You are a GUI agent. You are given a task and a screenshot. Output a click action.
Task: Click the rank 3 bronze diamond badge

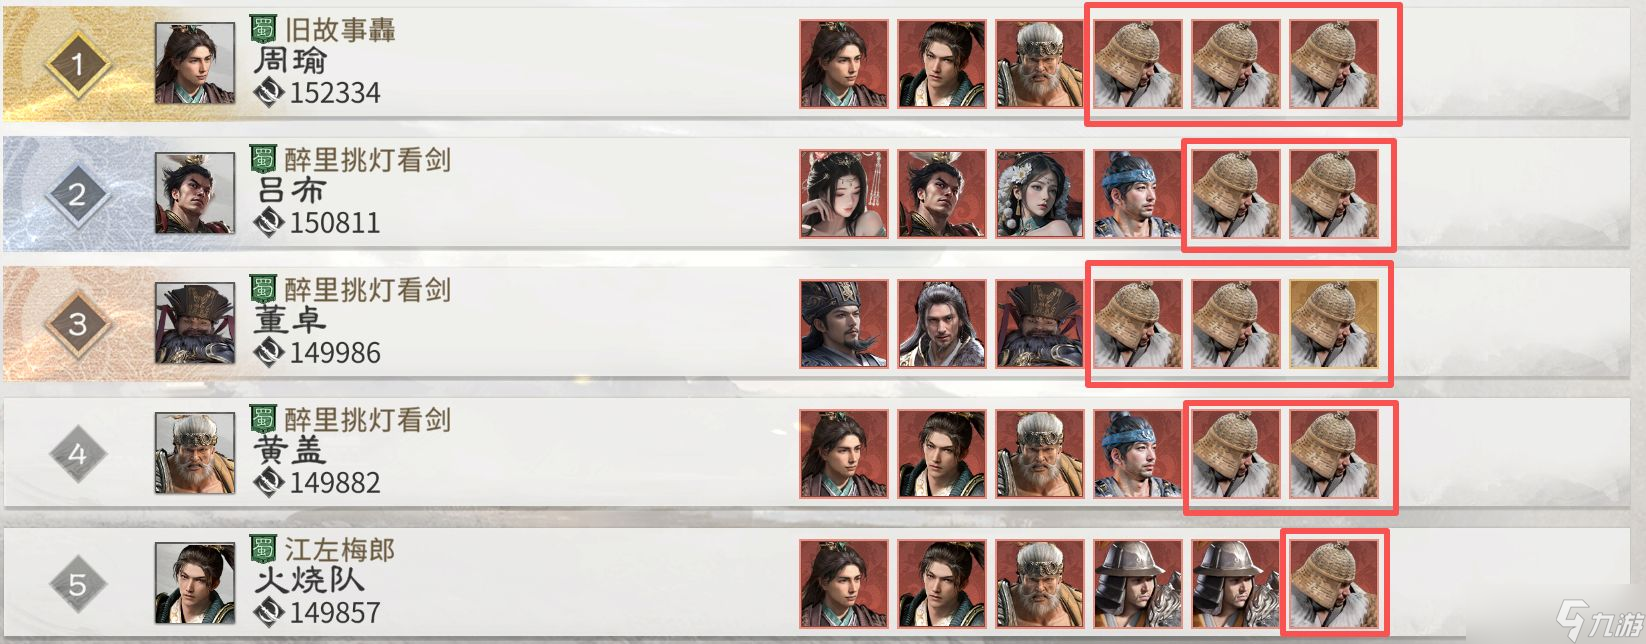click(78, 324)
